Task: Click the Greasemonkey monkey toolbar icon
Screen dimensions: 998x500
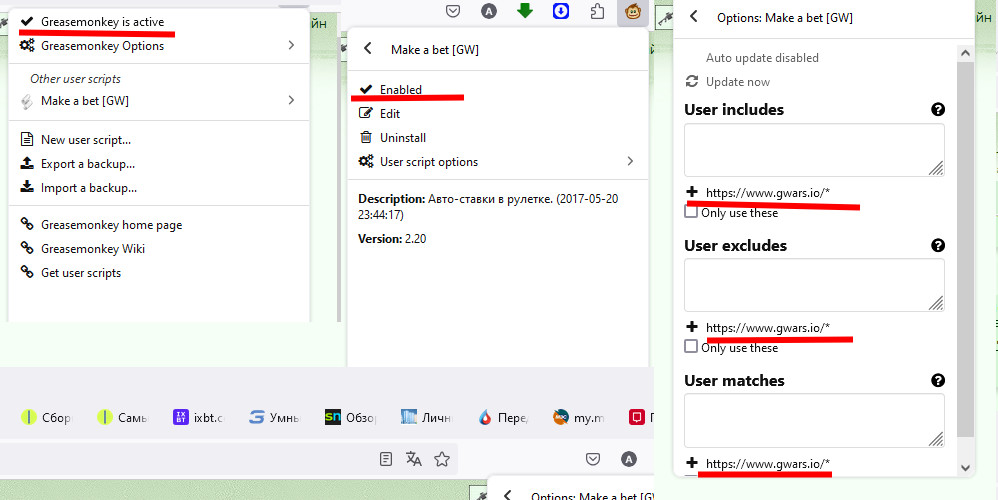Action: [633, 11]
